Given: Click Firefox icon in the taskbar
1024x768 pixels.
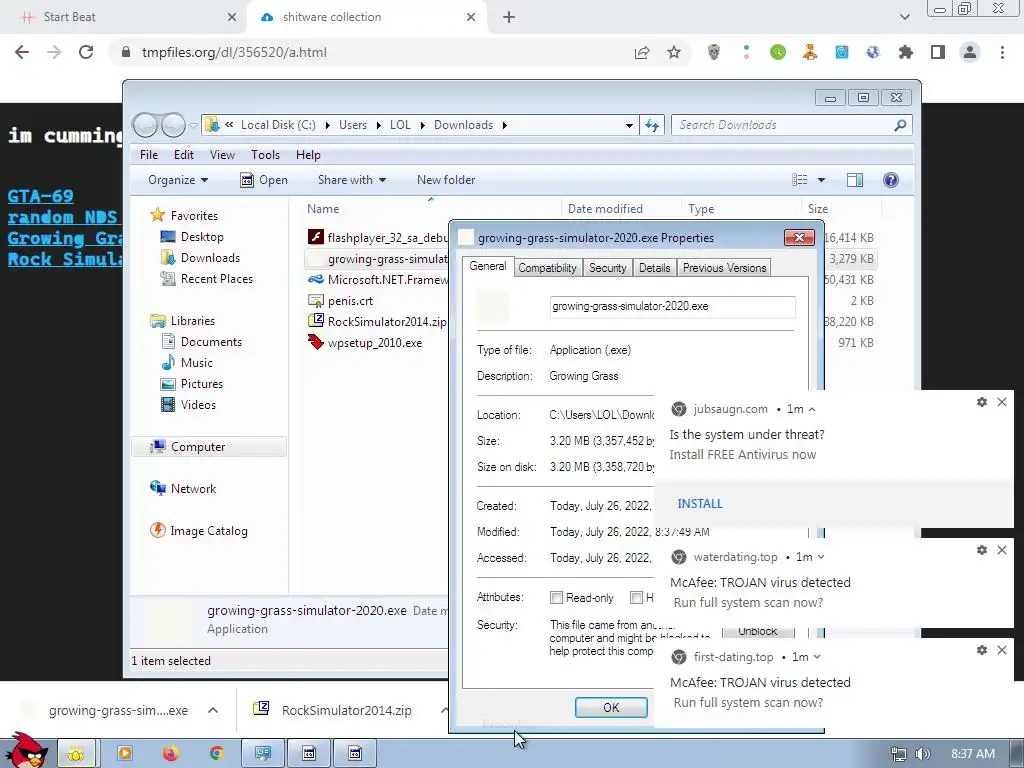Looking at the screenshot, I should pyautogui.click(x=170, y=754).
